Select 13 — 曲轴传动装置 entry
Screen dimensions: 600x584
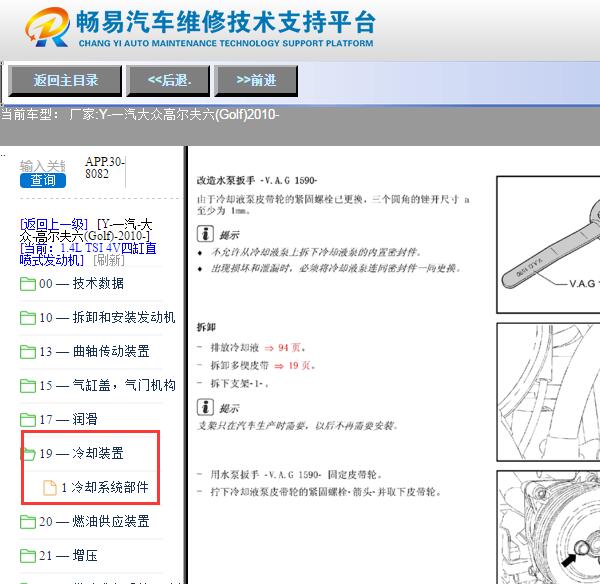point(94,351)
